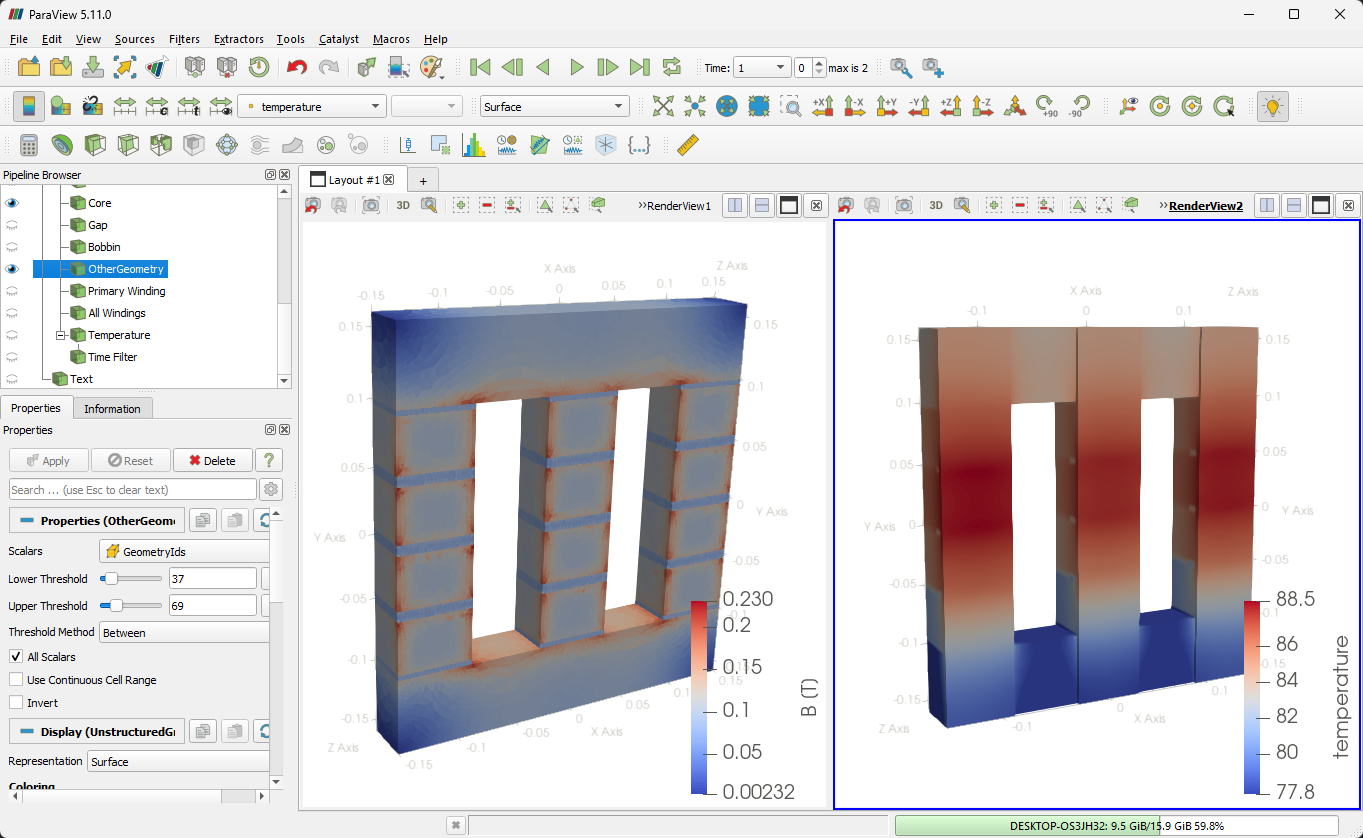Show the Primary Winding pipeline item
This screenshot has width=1363, height=838.
[x=13, y=291]
